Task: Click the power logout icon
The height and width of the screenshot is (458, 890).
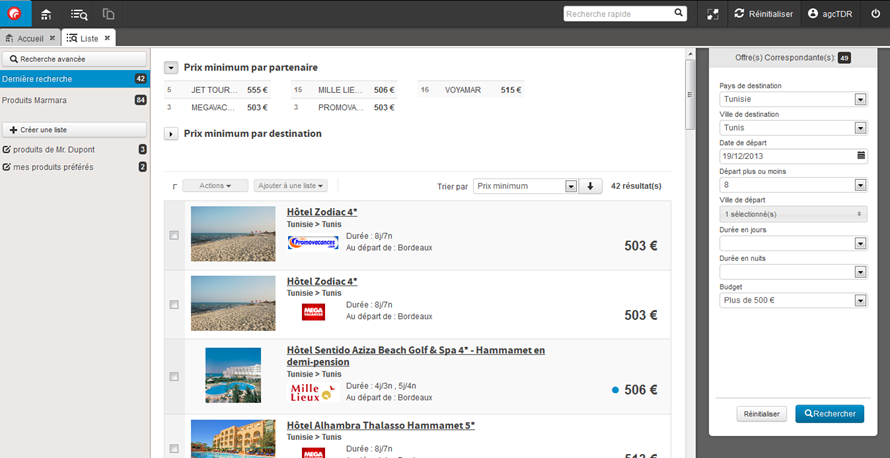Action: (875, 14)
